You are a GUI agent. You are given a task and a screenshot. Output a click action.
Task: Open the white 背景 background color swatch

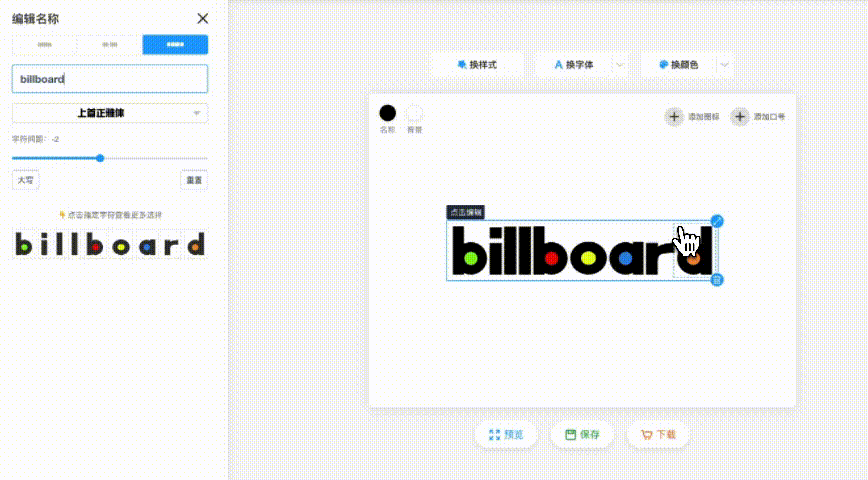pyautogui.click(x=414, y=113)
